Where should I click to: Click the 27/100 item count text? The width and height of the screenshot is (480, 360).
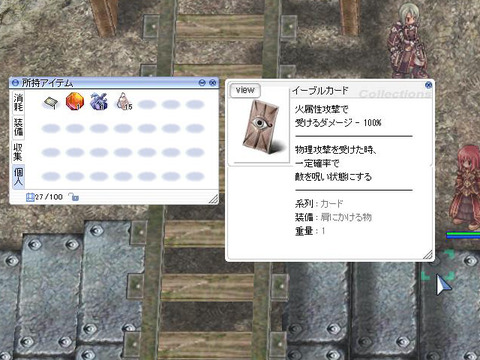click(49, 197)
